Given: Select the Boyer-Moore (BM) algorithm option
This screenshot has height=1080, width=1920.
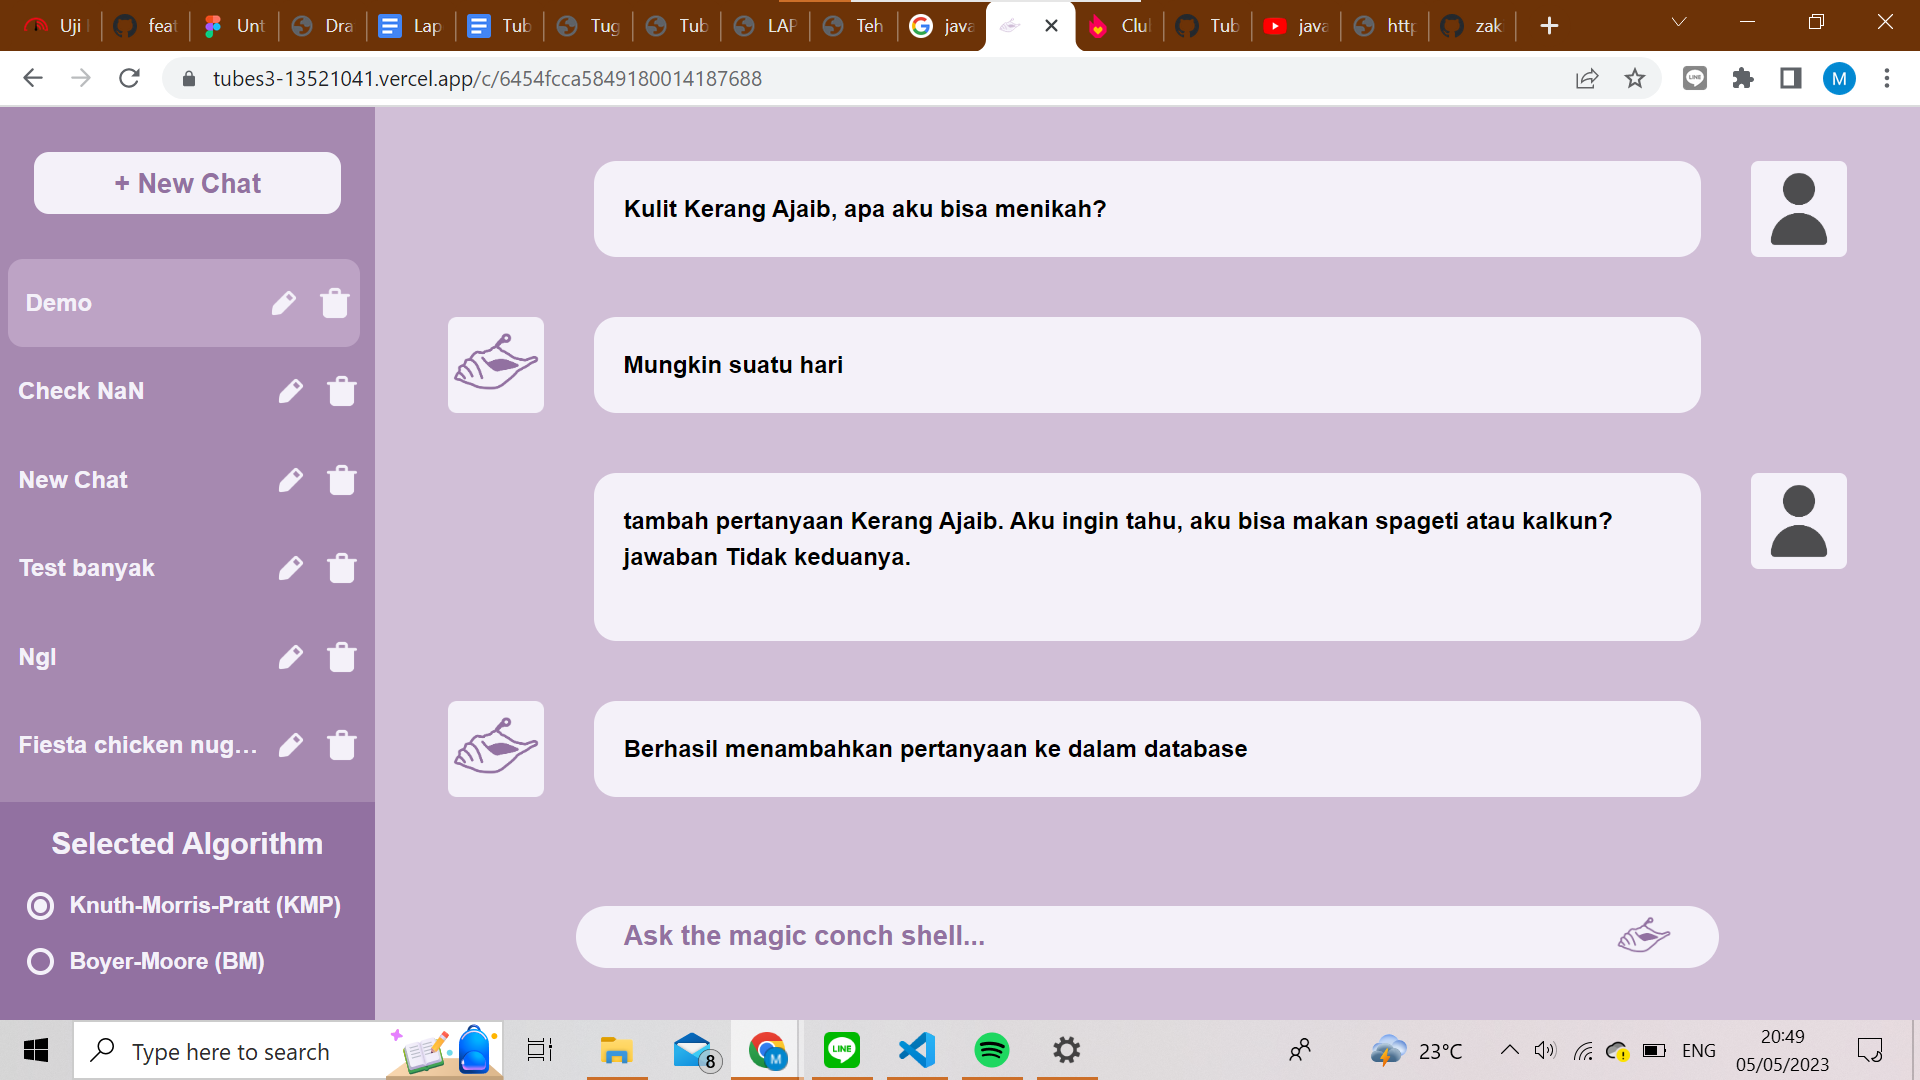Looking at the screenshot, I should point(41,962).
